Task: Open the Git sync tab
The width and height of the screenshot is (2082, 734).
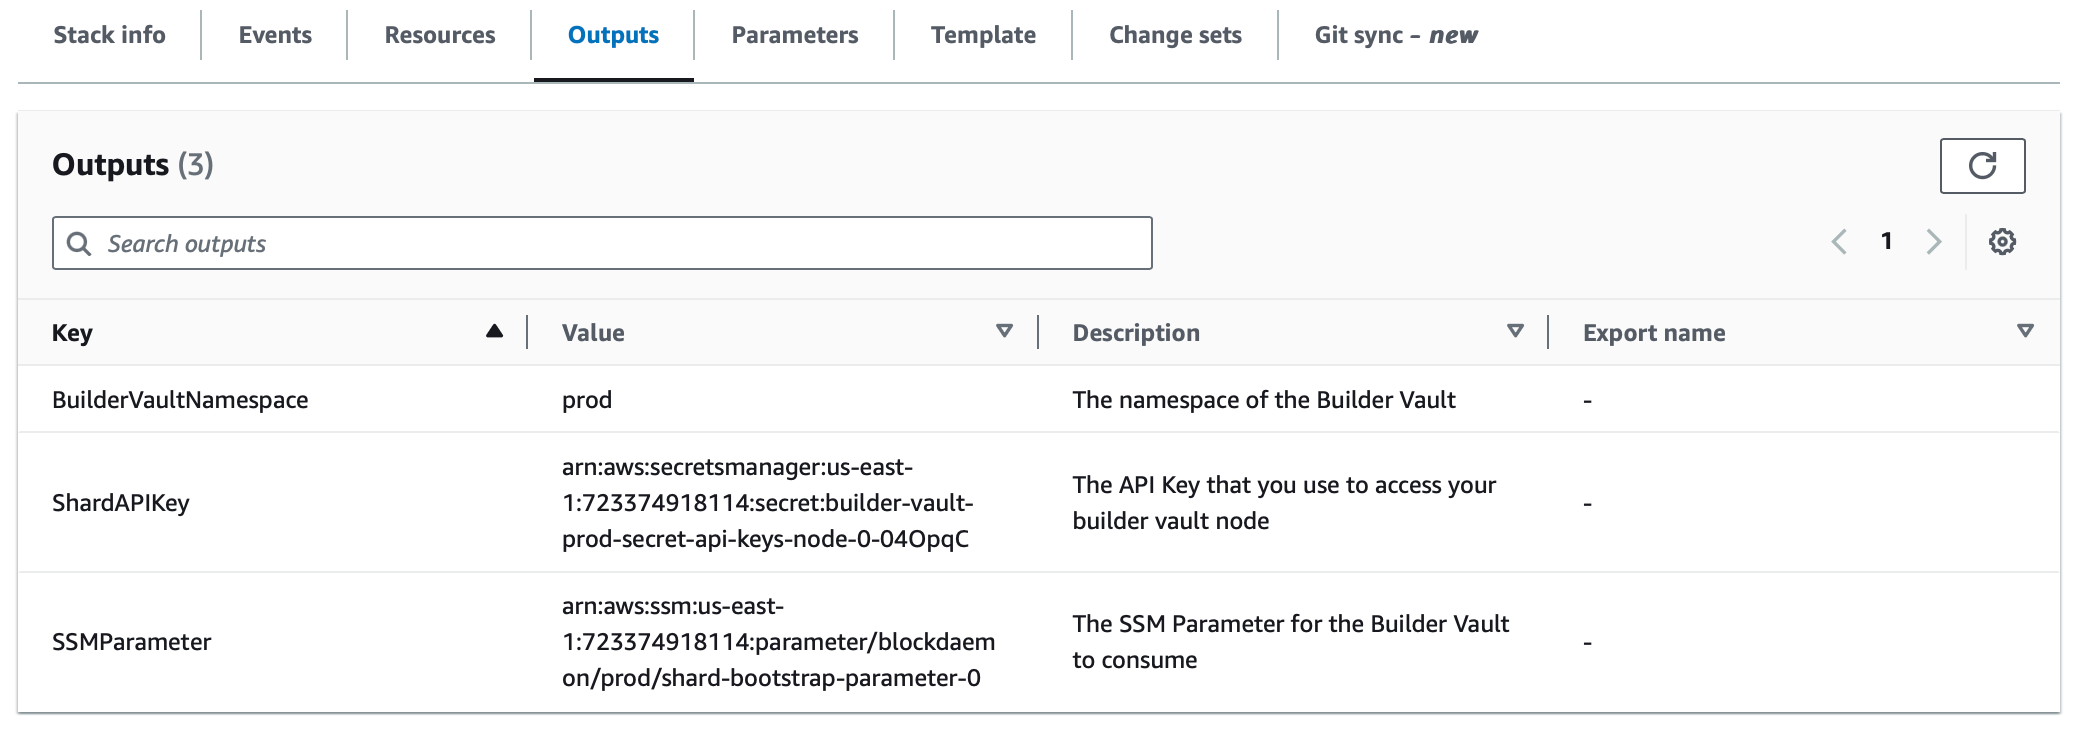Action: [1396, 36]
